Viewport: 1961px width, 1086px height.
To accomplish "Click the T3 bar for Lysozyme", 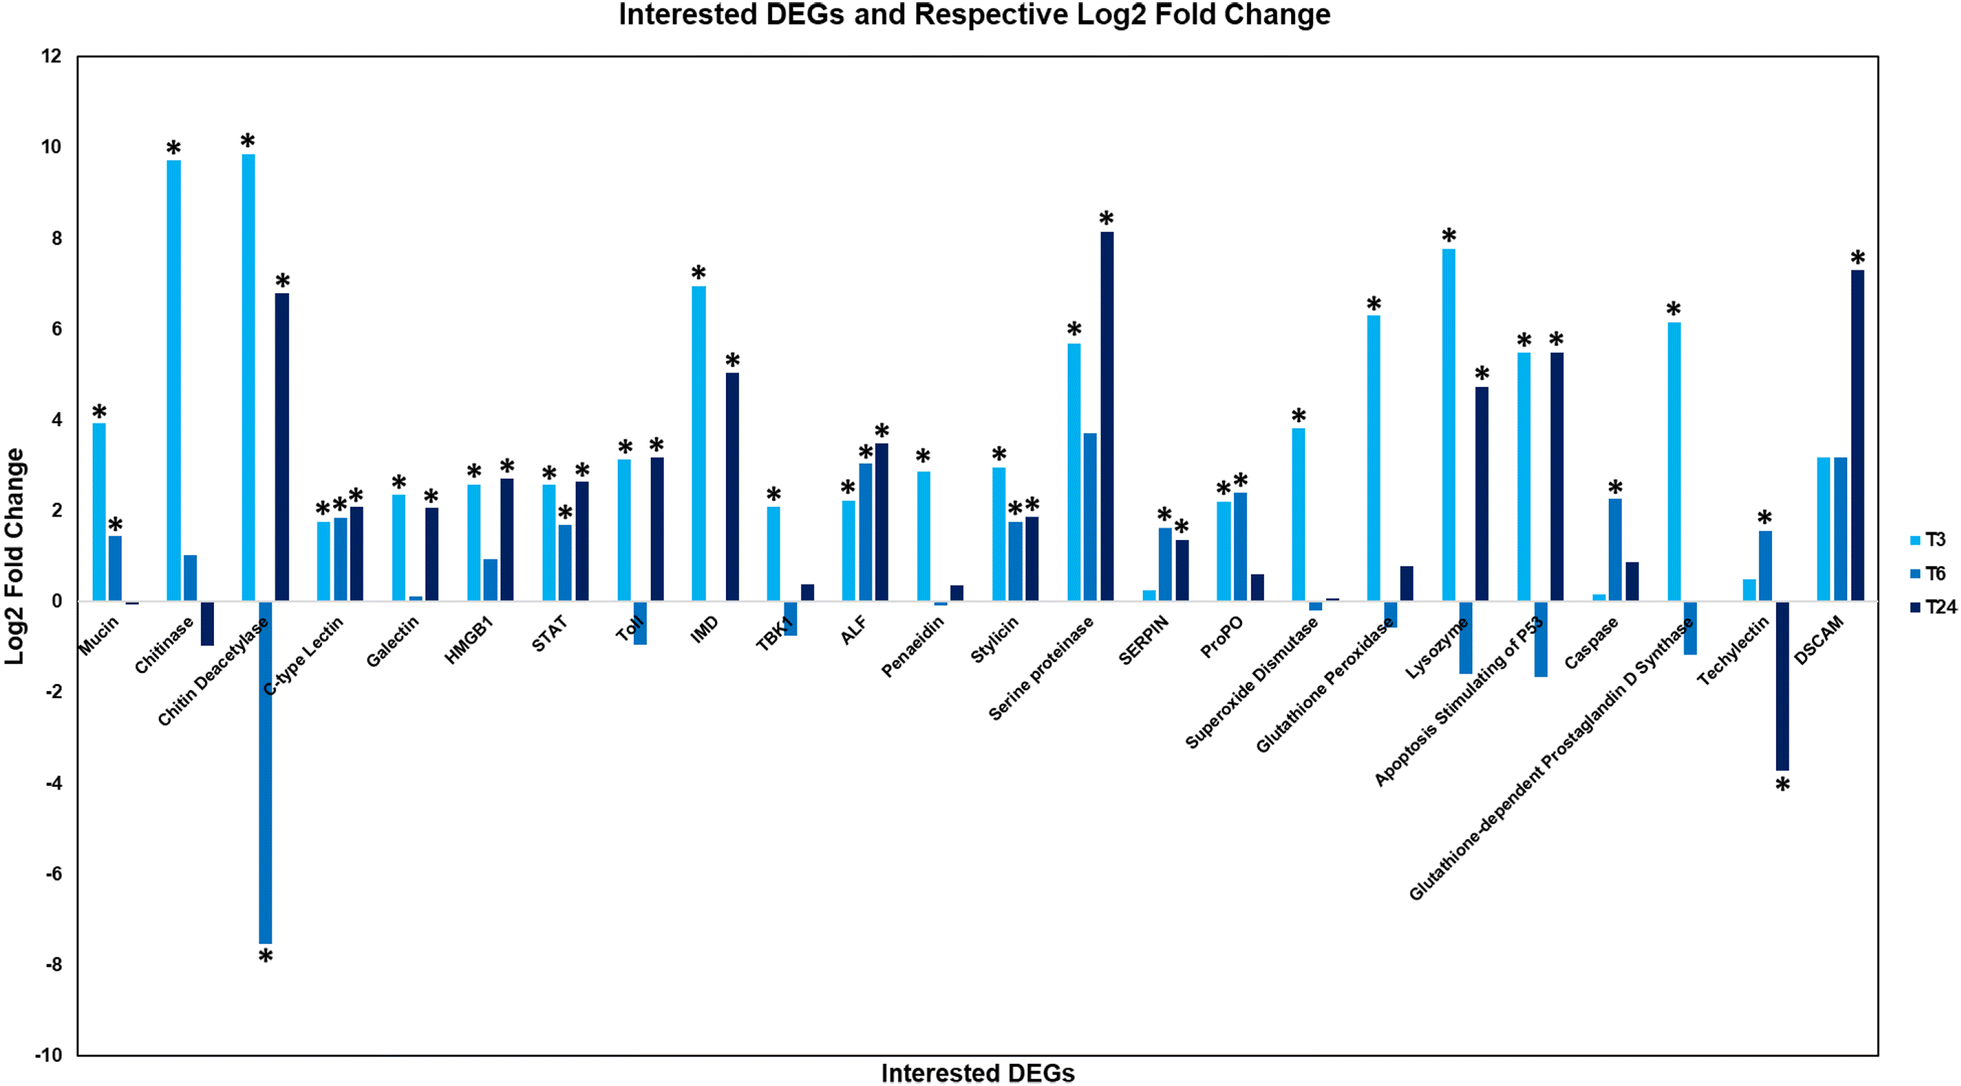I will click(1449, 425).
